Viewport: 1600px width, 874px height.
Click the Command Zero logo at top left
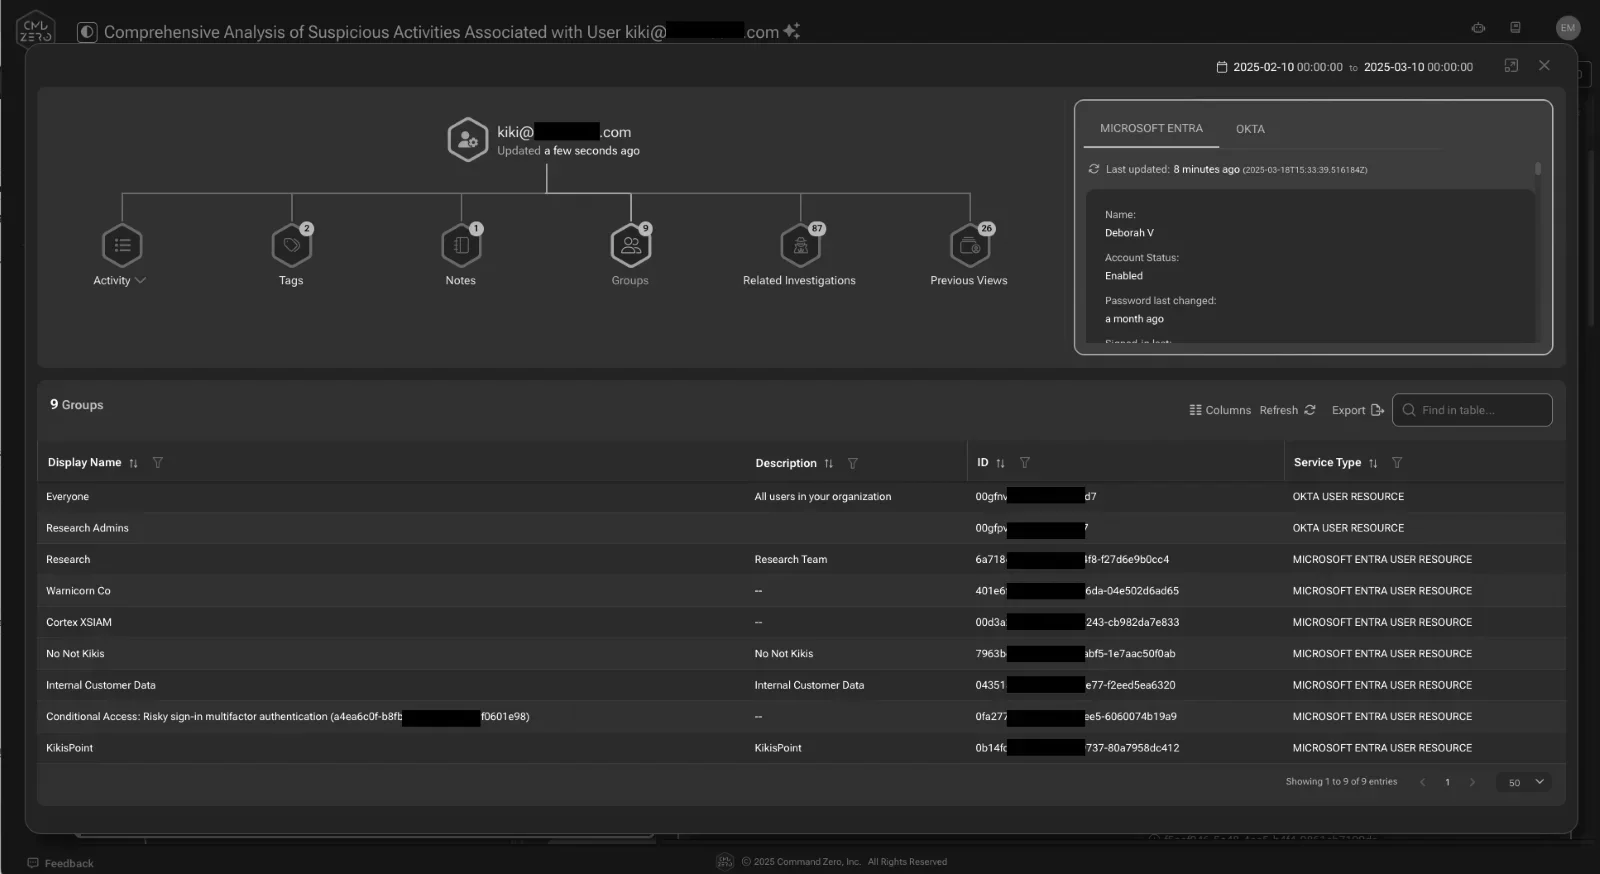[36, 31]
